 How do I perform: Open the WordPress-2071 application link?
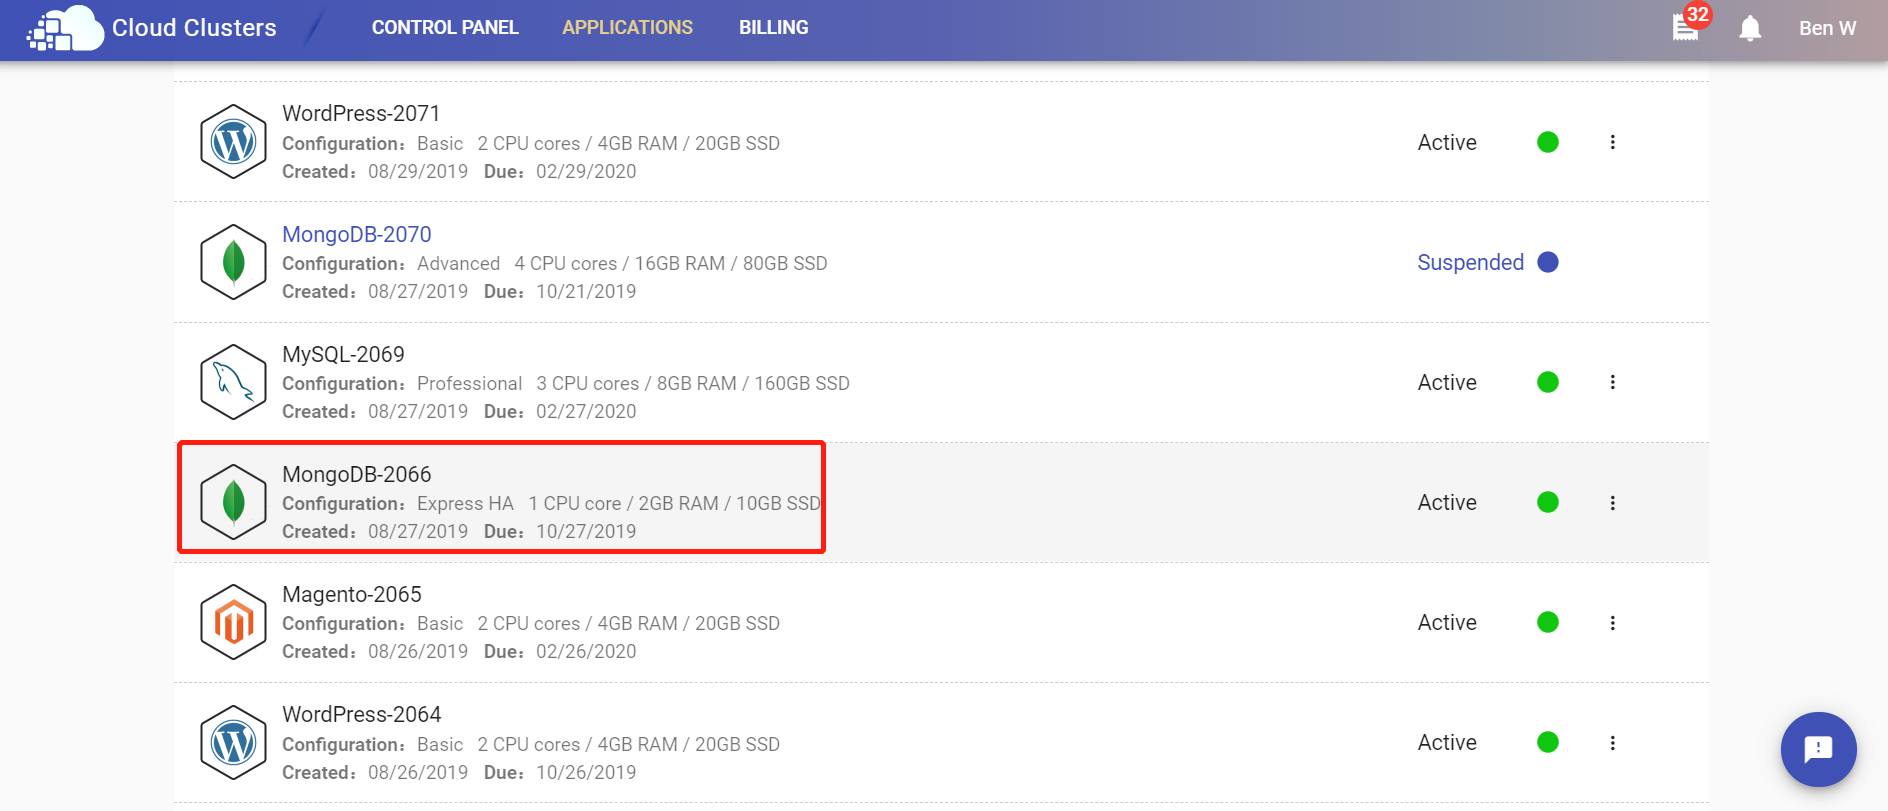pos(361,114)
